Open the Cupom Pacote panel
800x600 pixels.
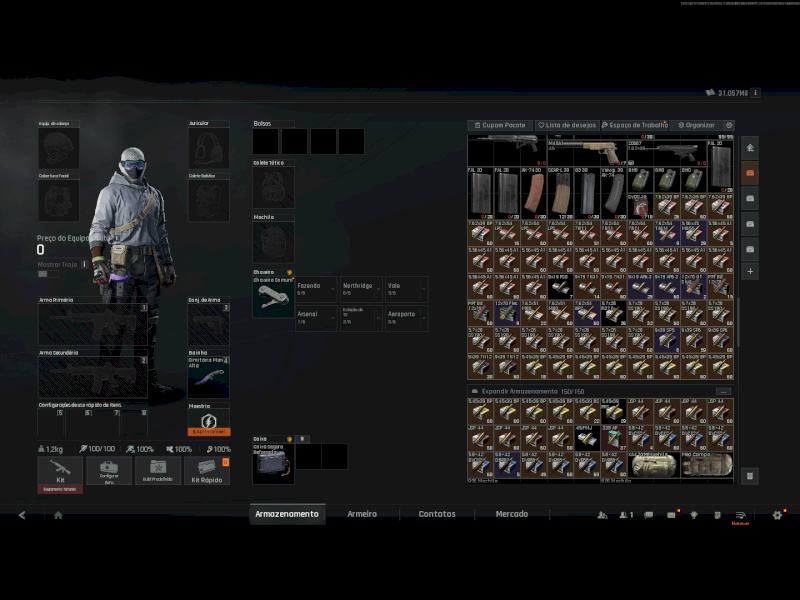click(x=500, y=125)
